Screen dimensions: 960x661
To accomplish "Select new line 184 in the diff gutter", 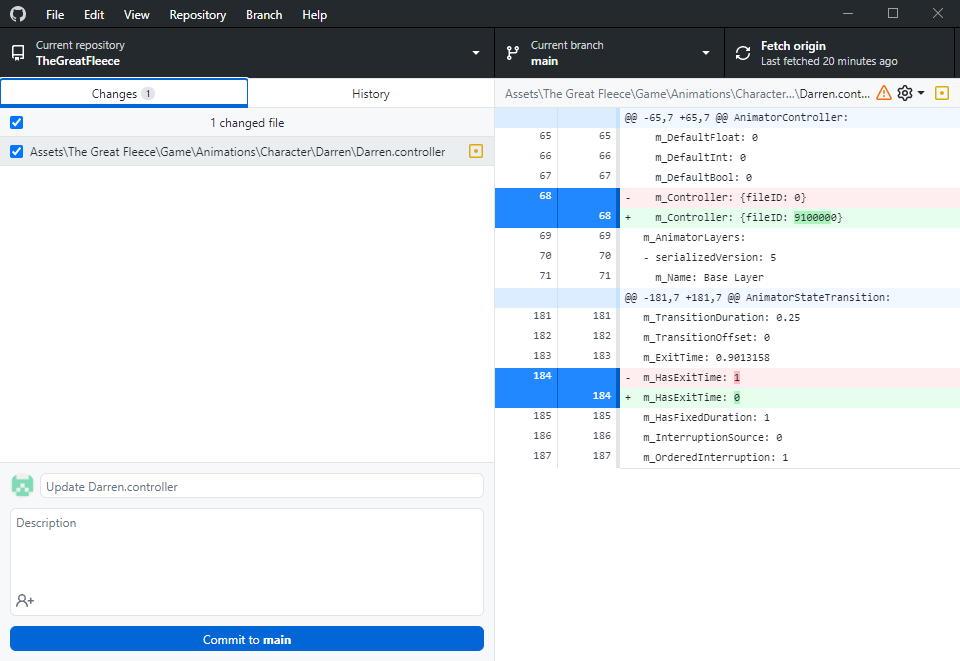I will click(588, 397).
